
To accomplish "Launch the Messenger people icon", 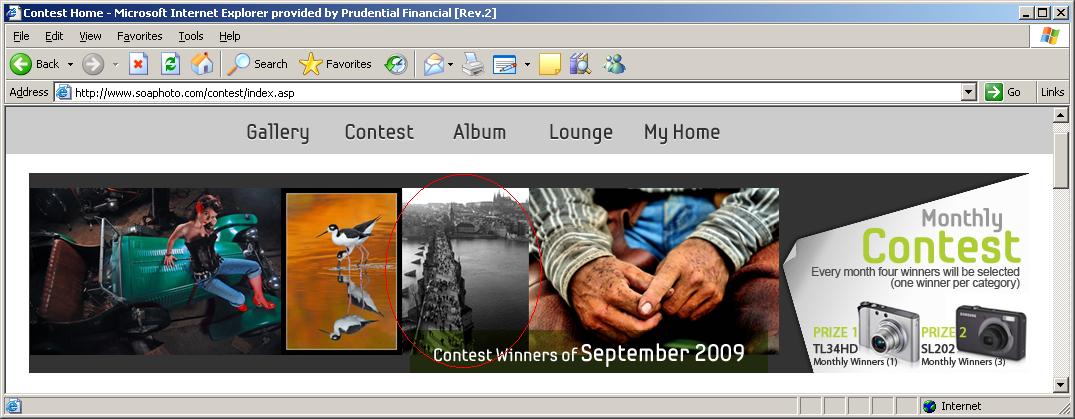I will [x=614, y=64].
